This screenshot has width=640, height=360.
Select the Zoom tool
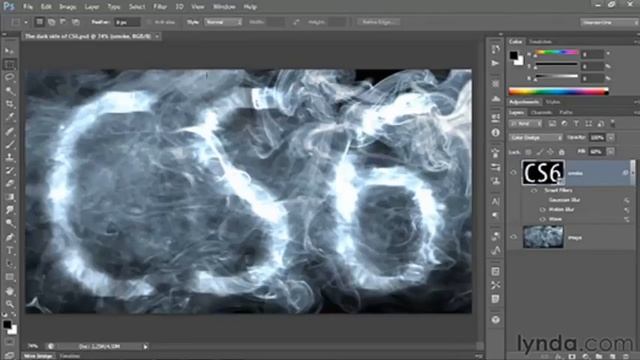click(x=10, y=304)
